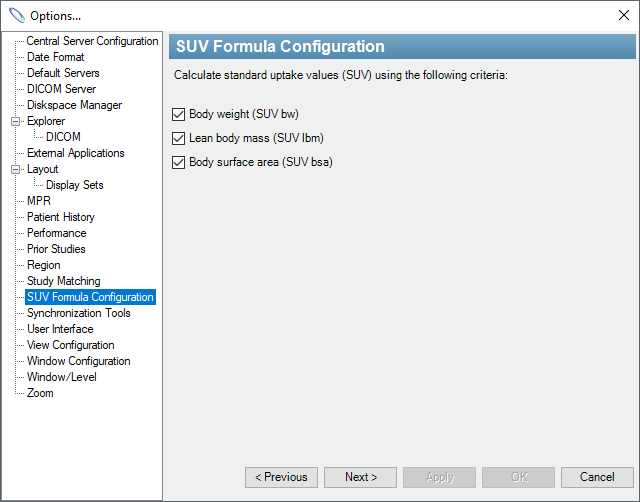Toggle Lean body mass (SUV lbm) checkbox
The height and width of the screenshot is (502, 640).
(x=178, y=138)
